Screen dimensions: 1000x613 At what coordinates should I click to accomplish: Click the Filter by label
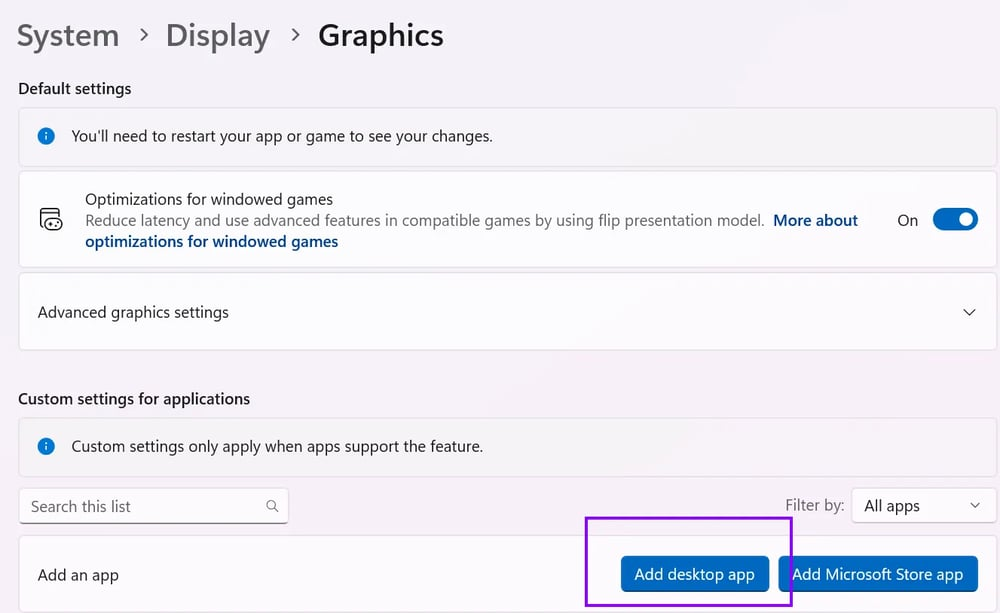point(814,505)
